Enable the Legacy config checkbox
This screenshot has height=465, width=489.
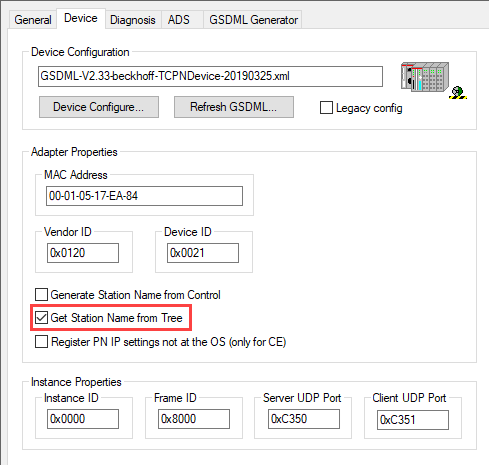[326, 108]
